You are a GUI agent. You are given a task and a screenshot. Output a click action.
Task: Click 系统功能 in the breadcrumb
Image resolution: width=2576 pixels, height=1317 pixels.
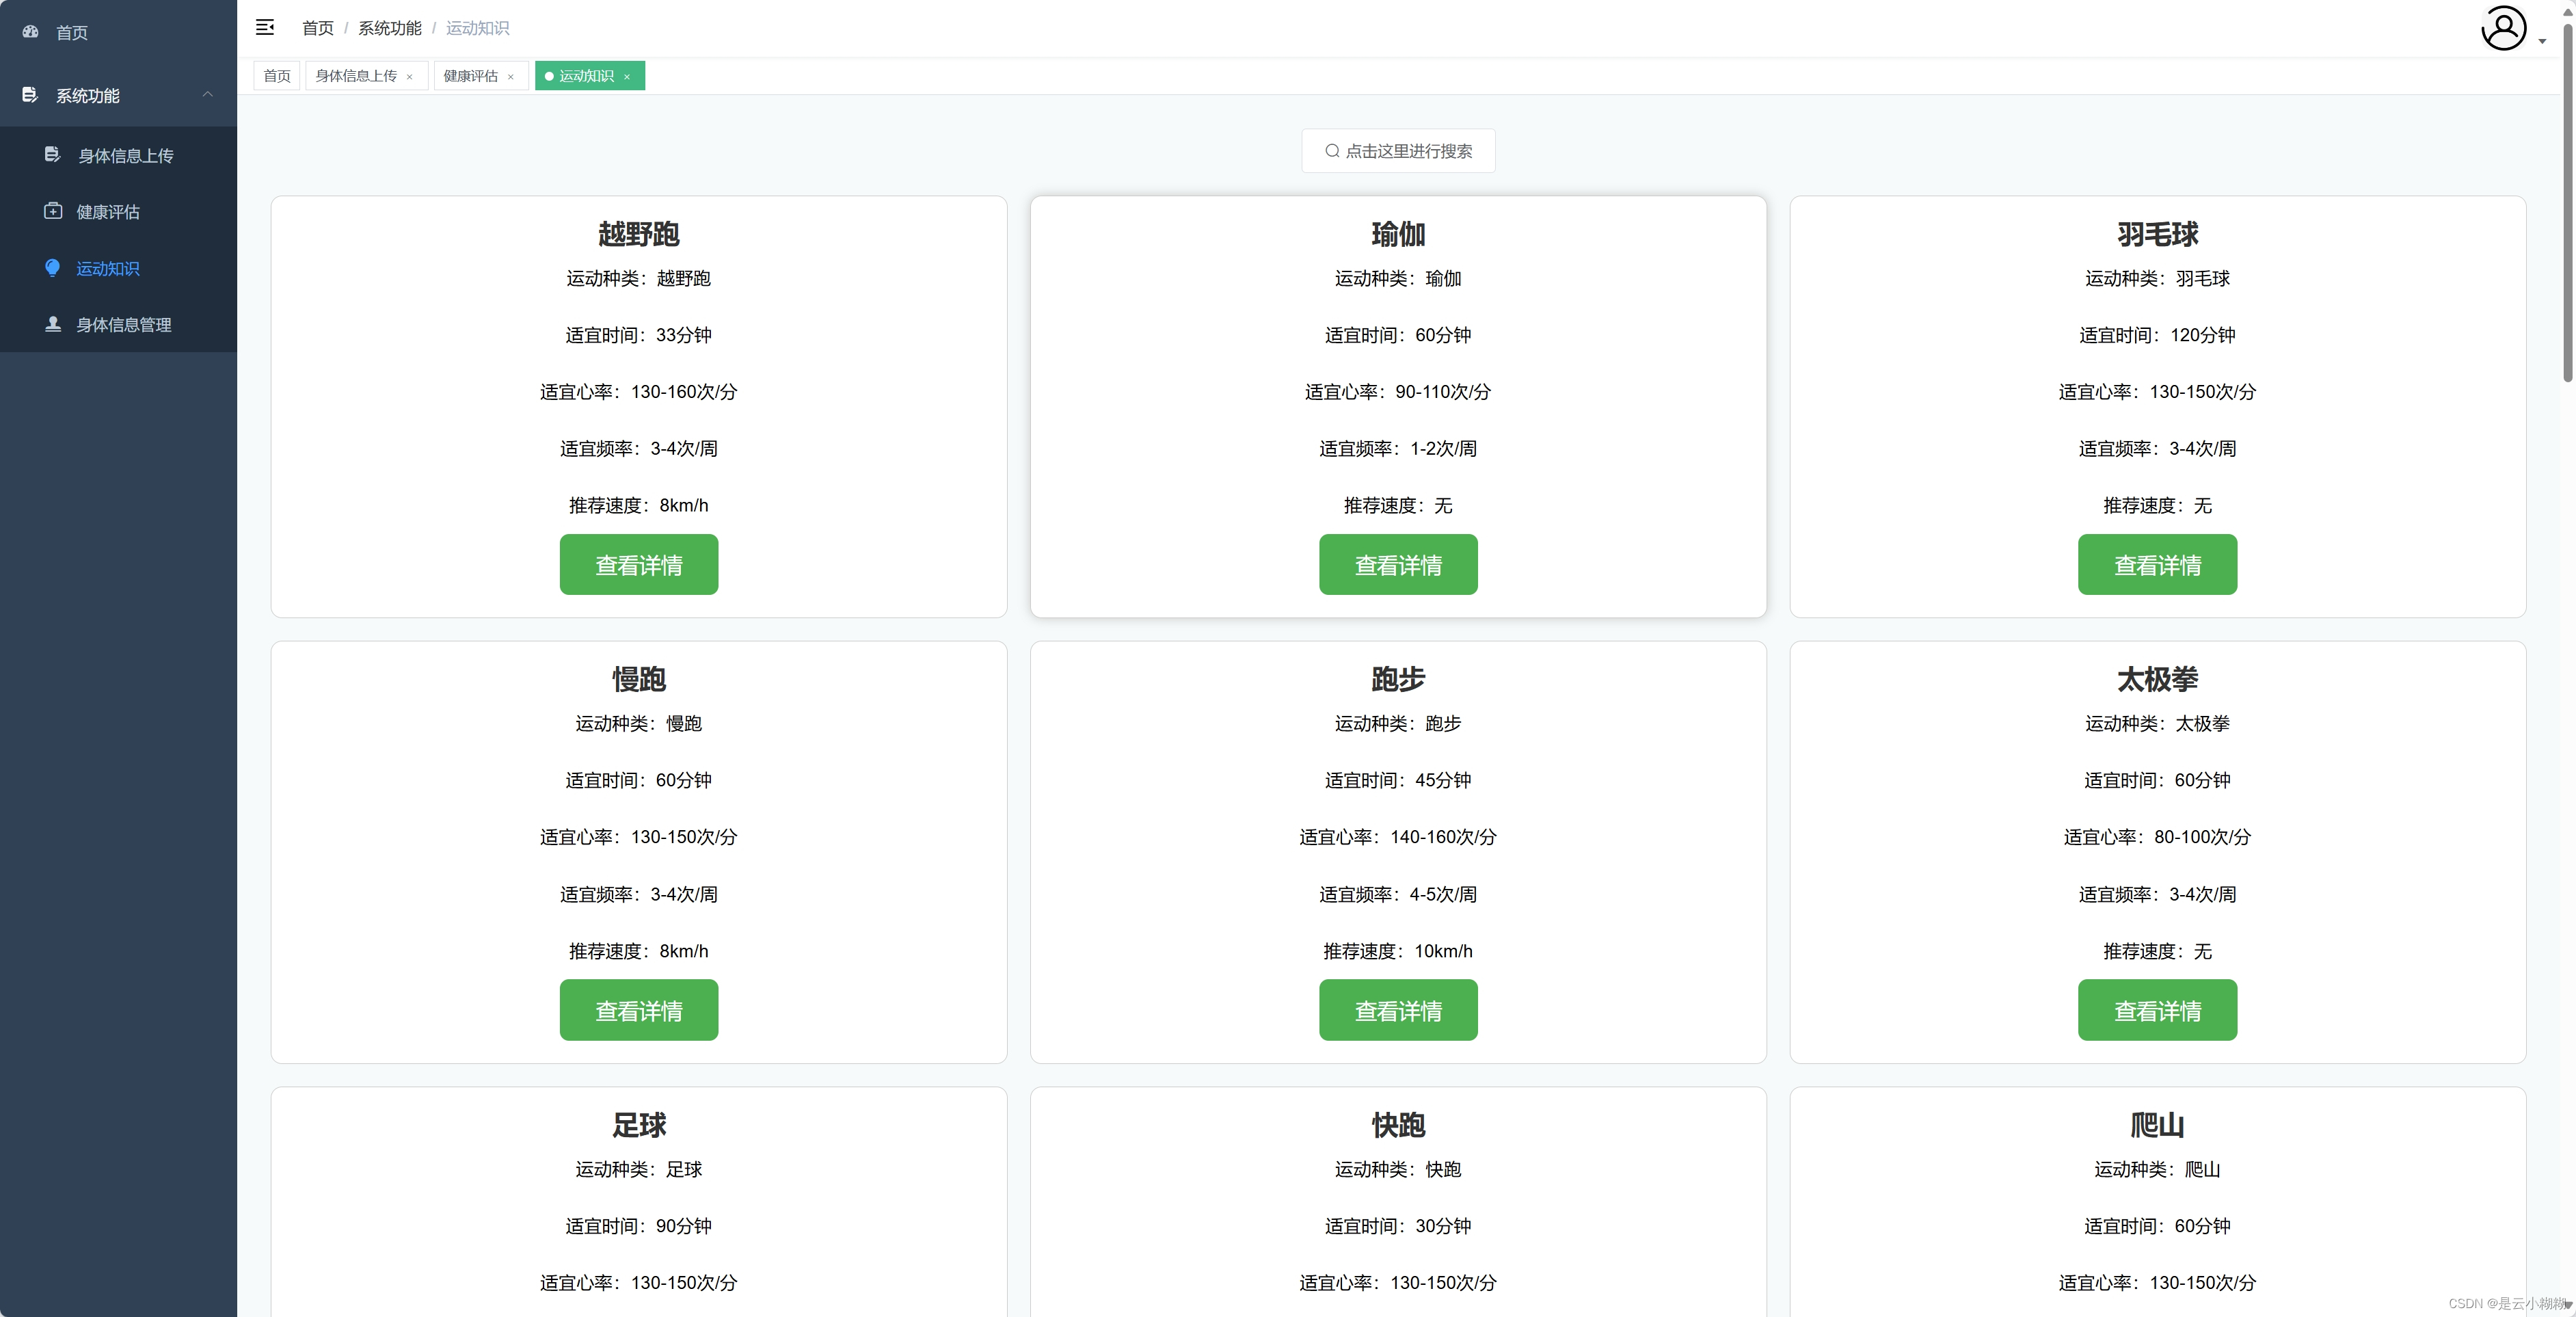389,28
